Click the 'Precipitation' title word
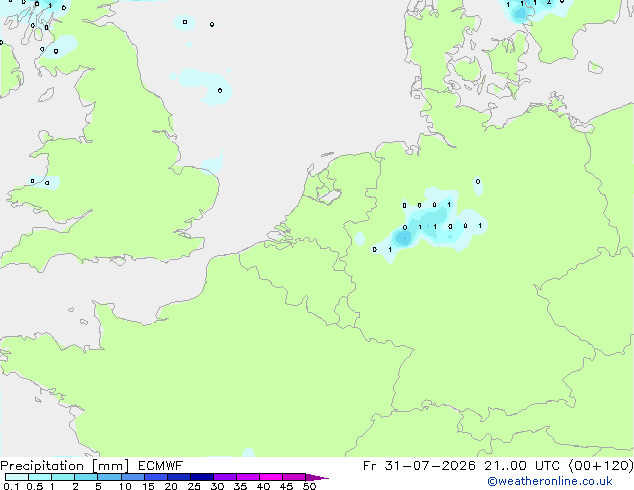 coord(42,466)
